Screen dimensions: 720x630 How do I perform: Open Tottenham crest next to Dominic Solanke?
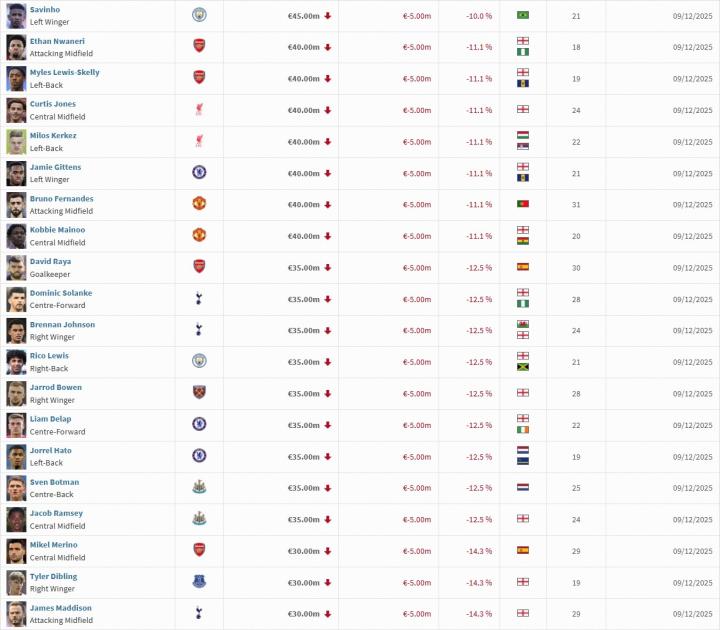click(198, 299)
